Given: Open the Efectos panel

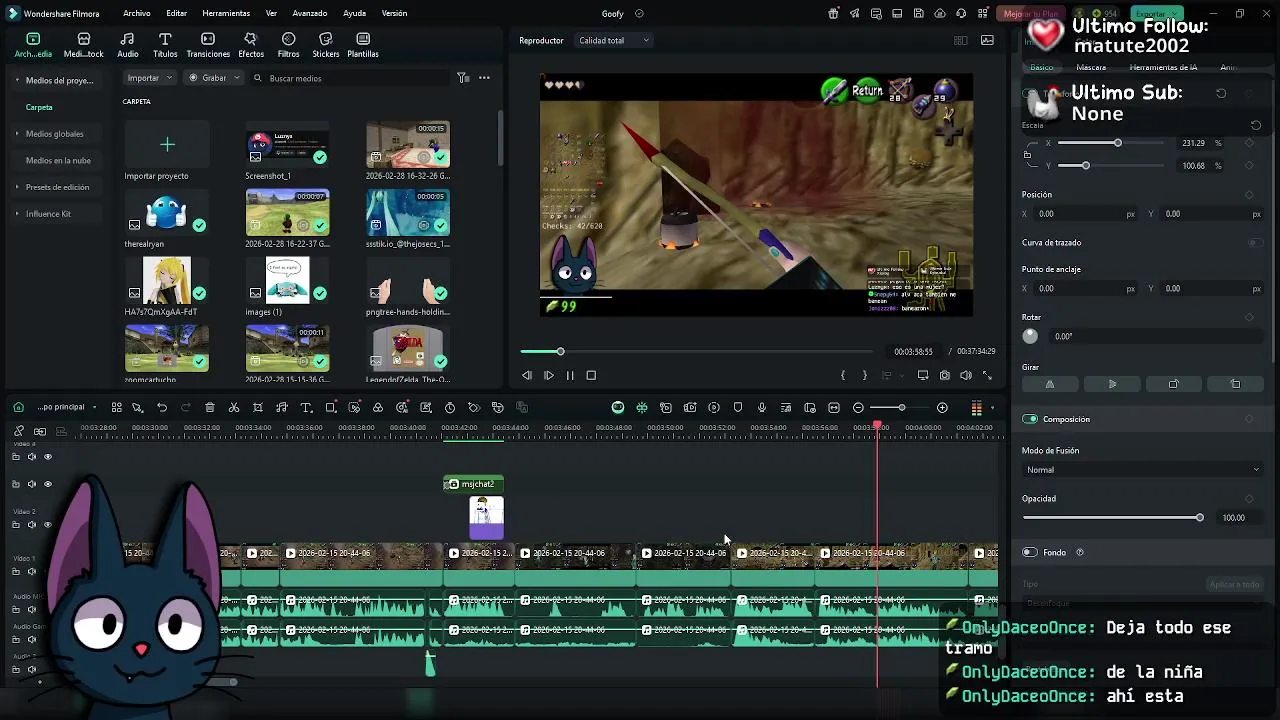Looking at the screenshot, I should pos(251,45).
